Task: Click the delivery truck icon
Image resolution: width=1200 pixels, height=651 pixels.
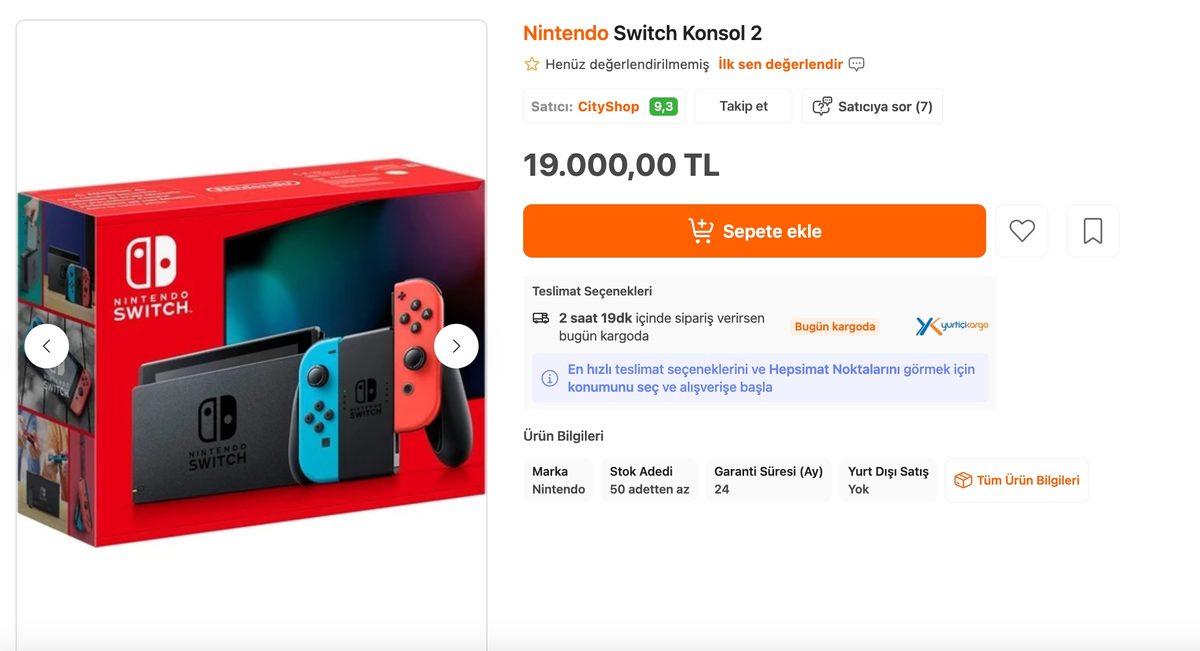Action: tap(542, 317)
